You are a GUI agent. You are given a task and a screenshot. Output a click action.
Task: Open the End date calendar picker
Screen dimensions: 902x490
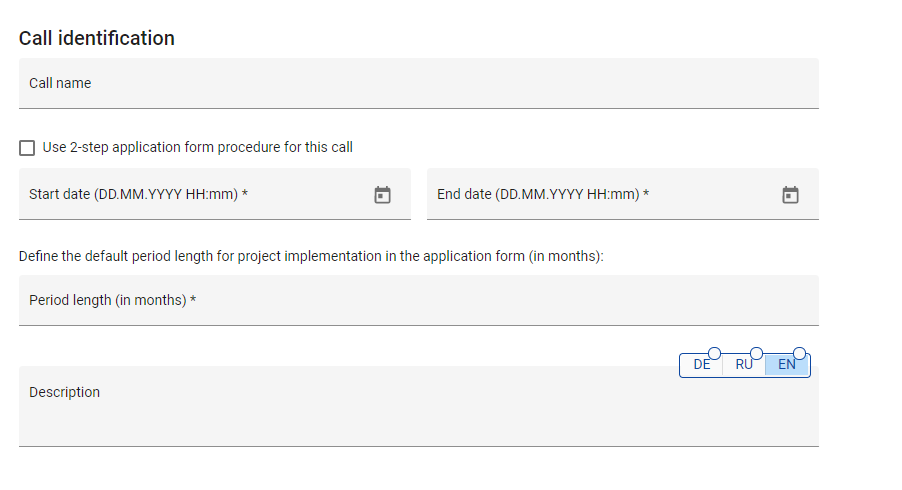[790, 195]
